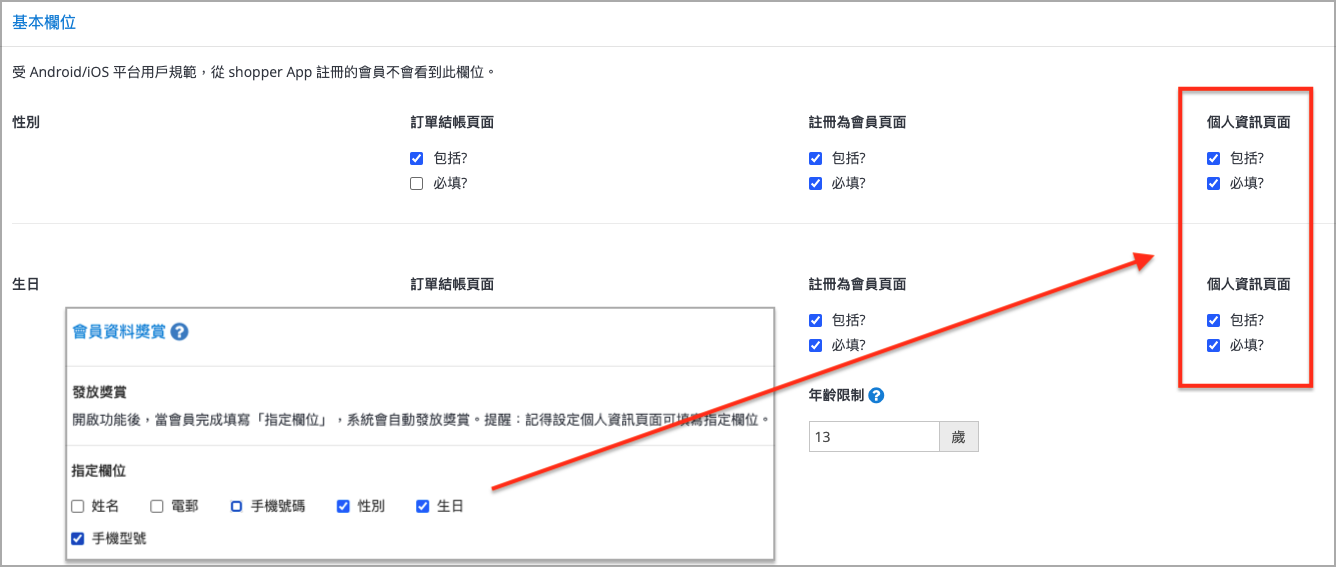
Task: Toggle 必填 under 註冊為會員頁面 in 生日 row
Action: [816, 345]
